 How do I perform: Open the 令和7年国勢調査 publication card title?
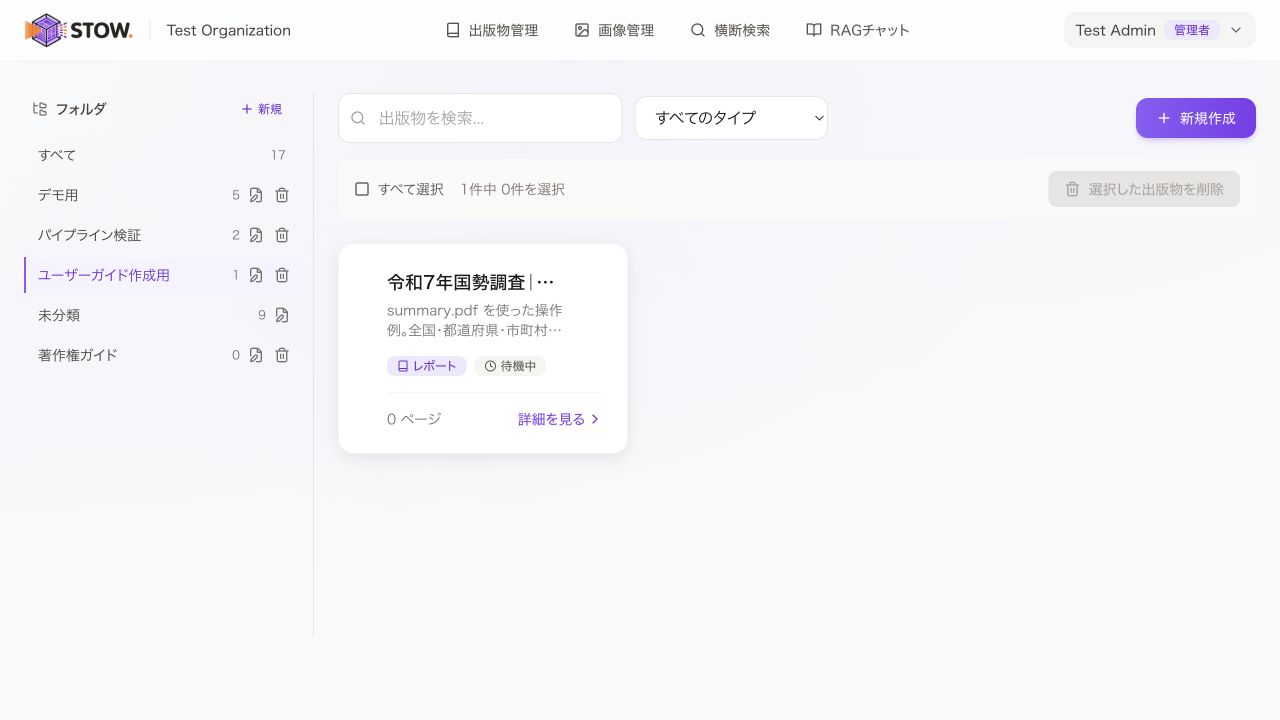click(x=470, y=282)
